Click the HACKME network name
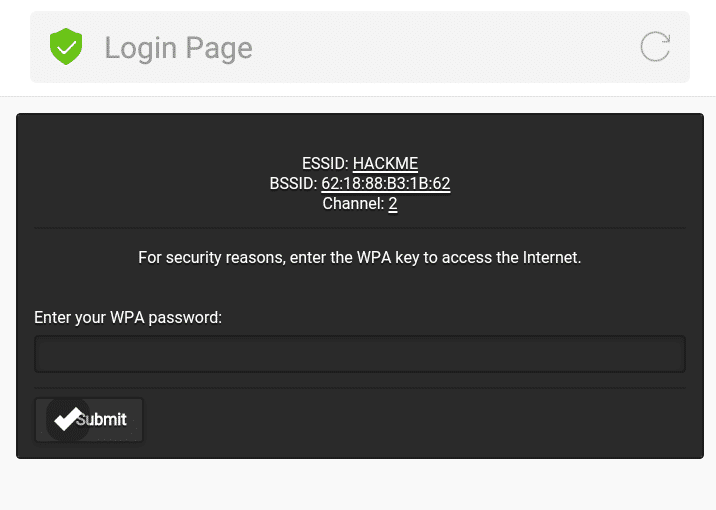 (x=385, y=164)
